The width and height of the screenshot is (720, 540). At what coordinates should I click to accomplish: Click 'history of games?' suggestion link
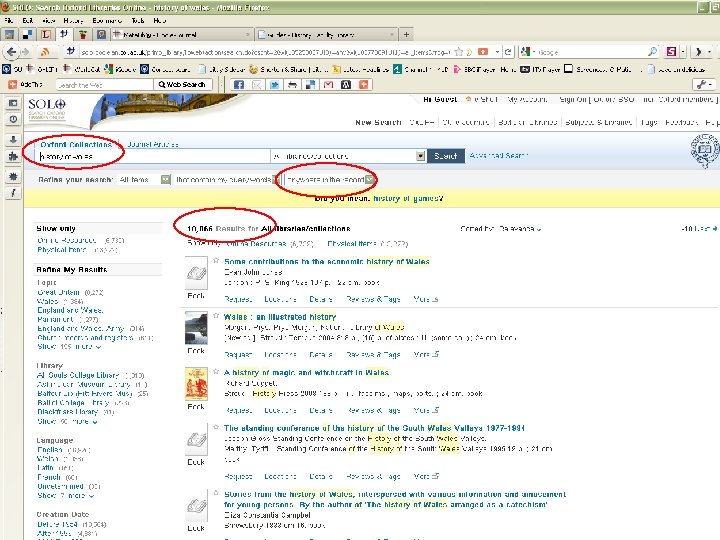(x=408, y=198)
